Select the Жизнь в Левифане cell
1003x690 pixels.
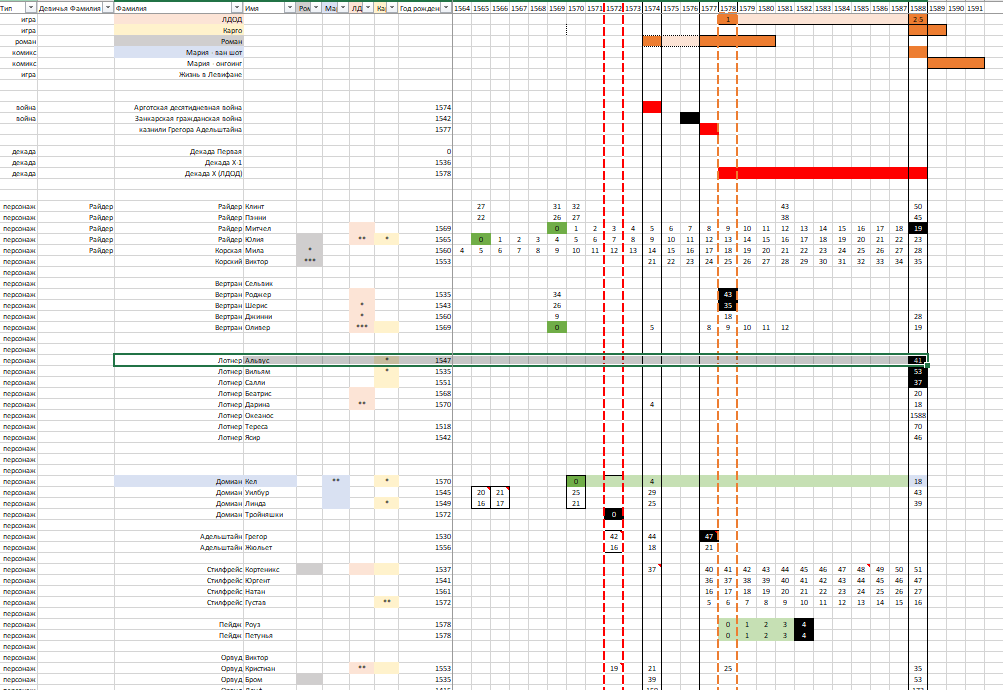179,74
